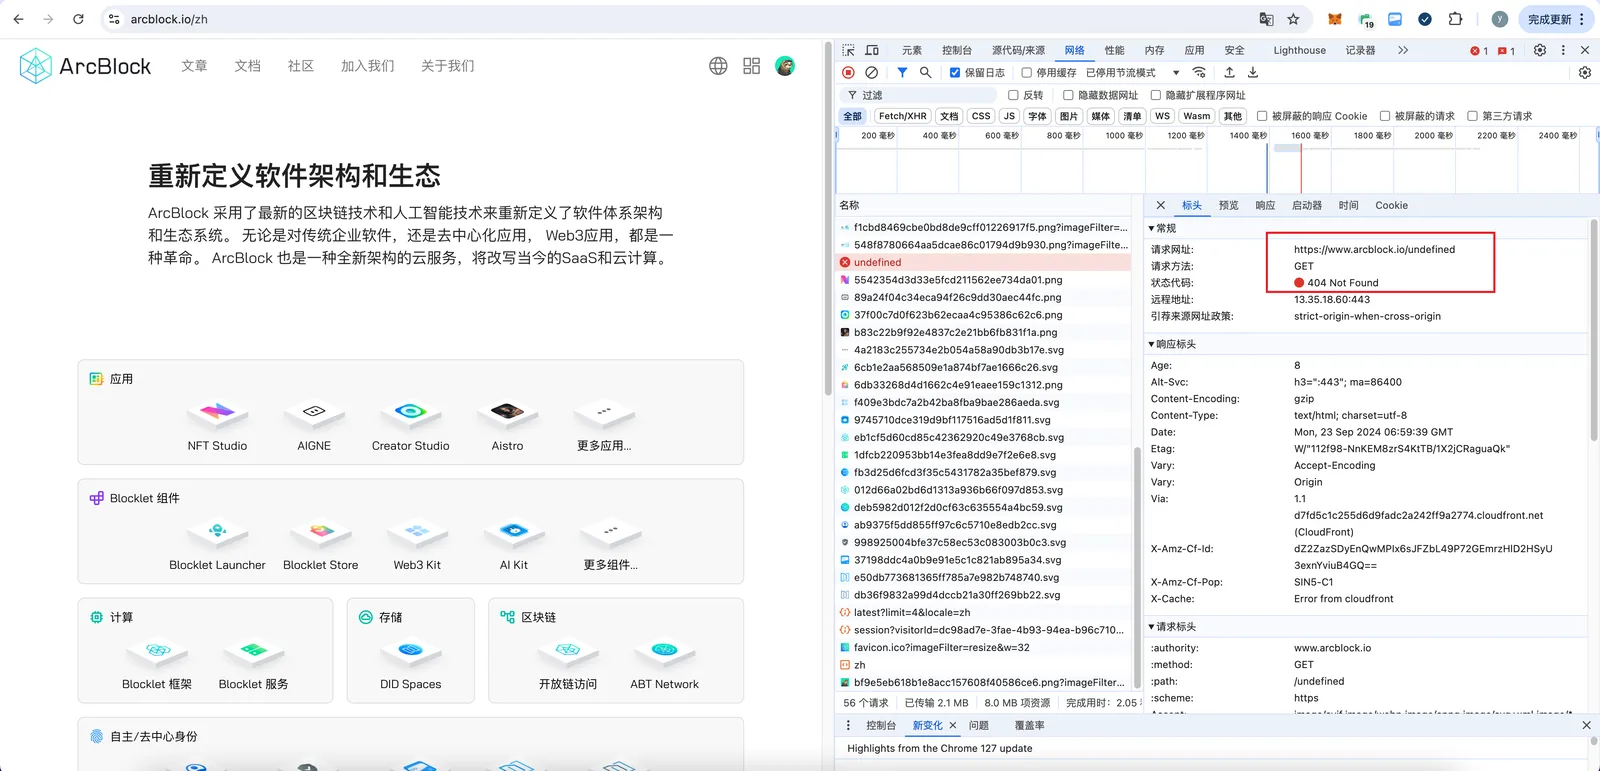
Task: Open network panel settings gear
Action: [x=1585, y=73]
